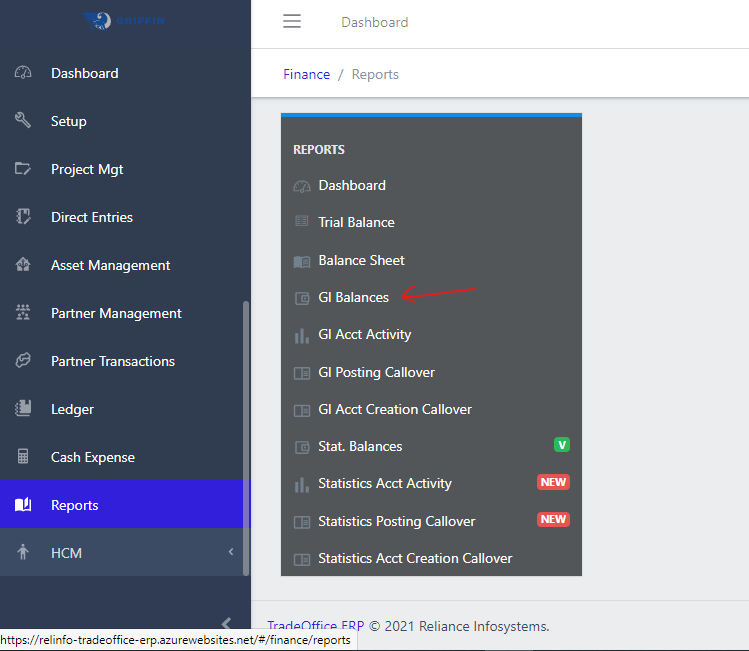Open the Ledger section

click(x=125, y=409)
